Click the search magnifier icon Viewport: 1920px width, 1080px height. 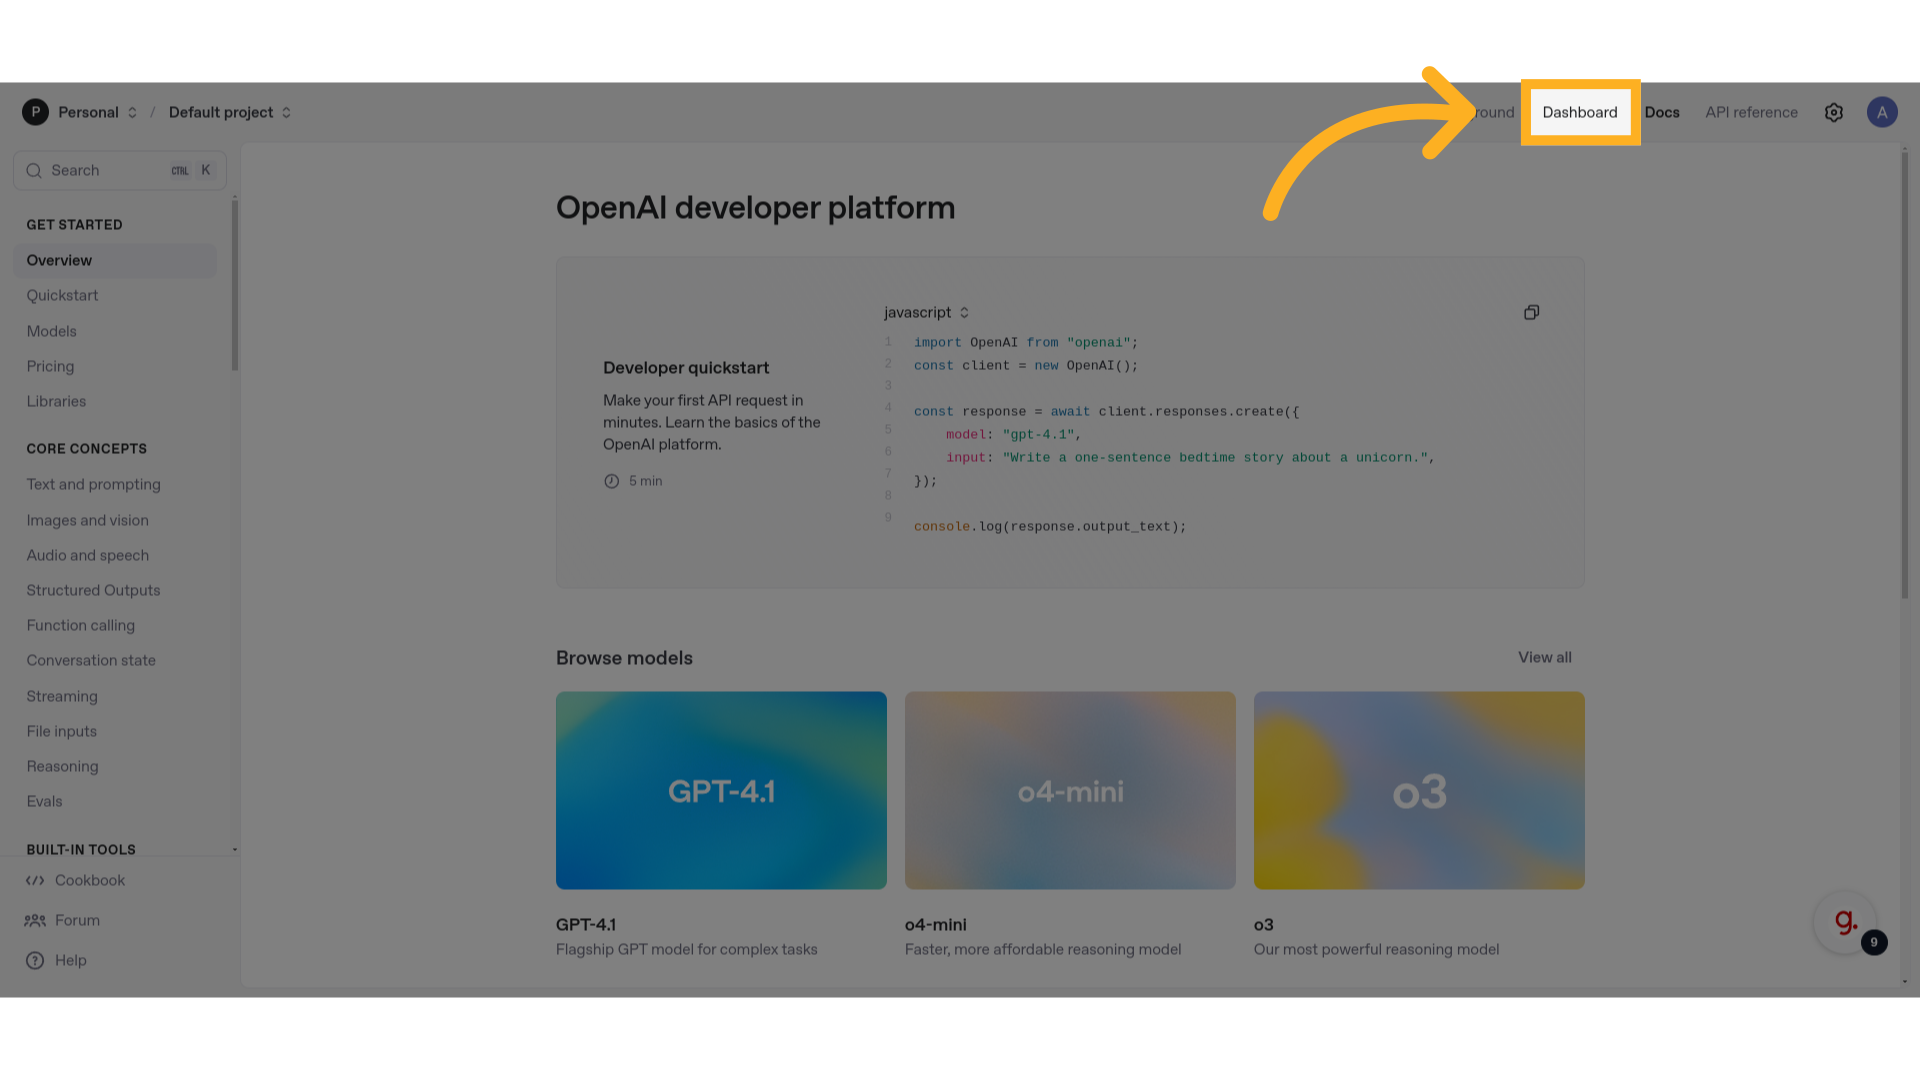(x=34, y=171)
